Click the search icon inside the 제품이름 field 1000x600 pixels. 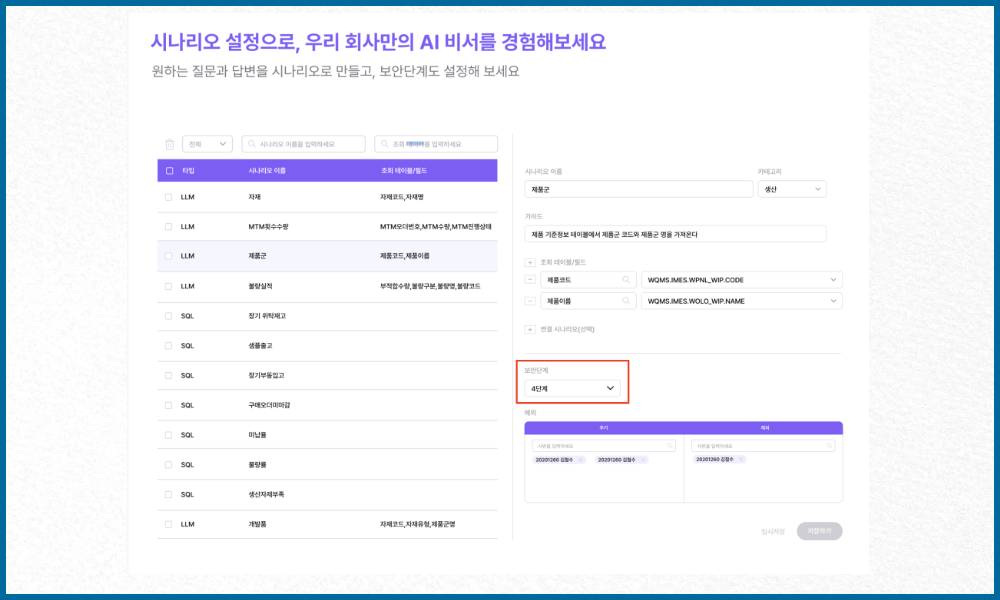point(626,301)
